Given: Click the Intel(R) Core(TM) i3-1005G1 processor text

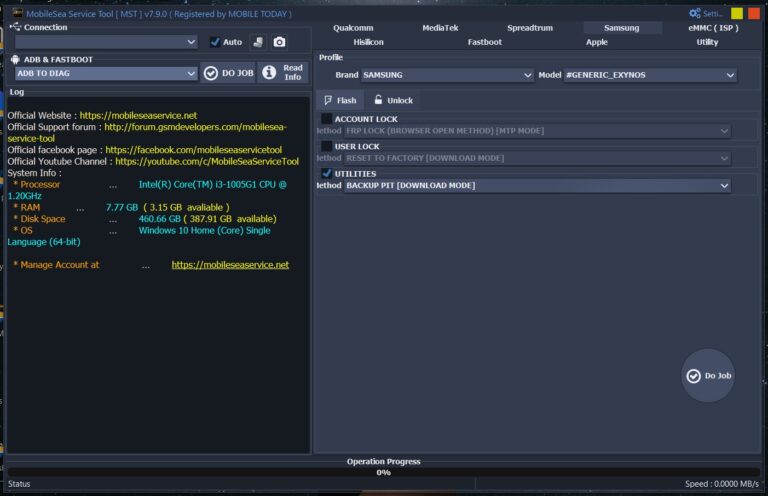Looking at the screenshot, I should [213, 184].
